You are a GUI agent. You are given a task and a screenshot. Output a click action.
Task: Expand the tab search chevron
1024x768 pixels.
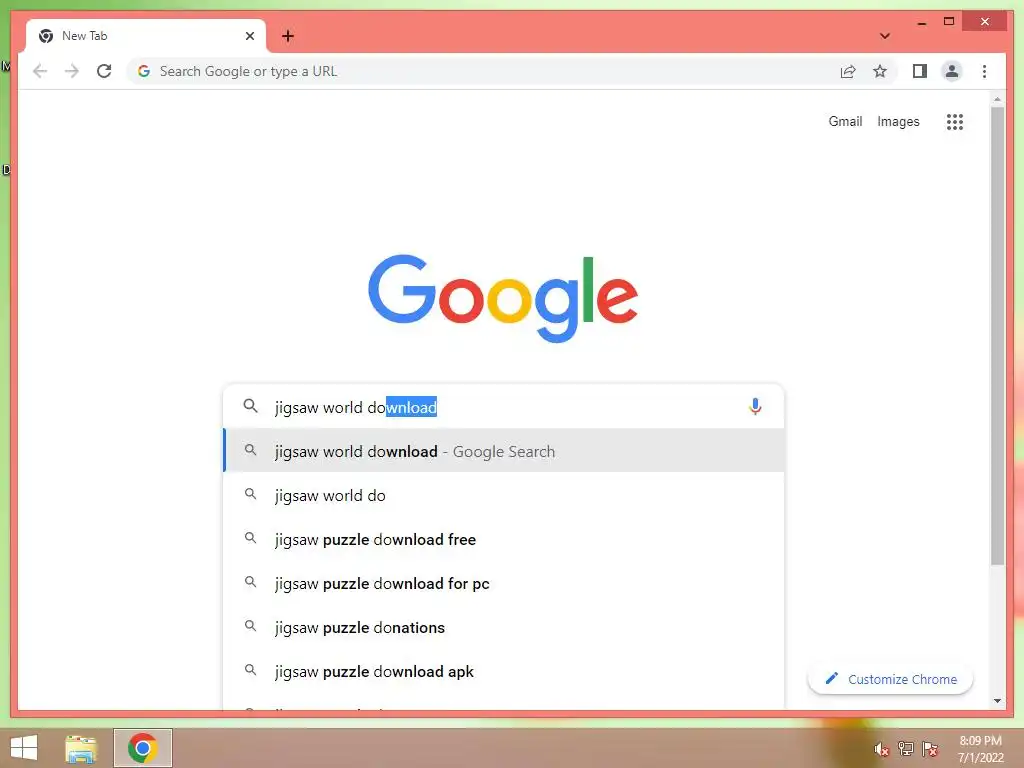885,36
